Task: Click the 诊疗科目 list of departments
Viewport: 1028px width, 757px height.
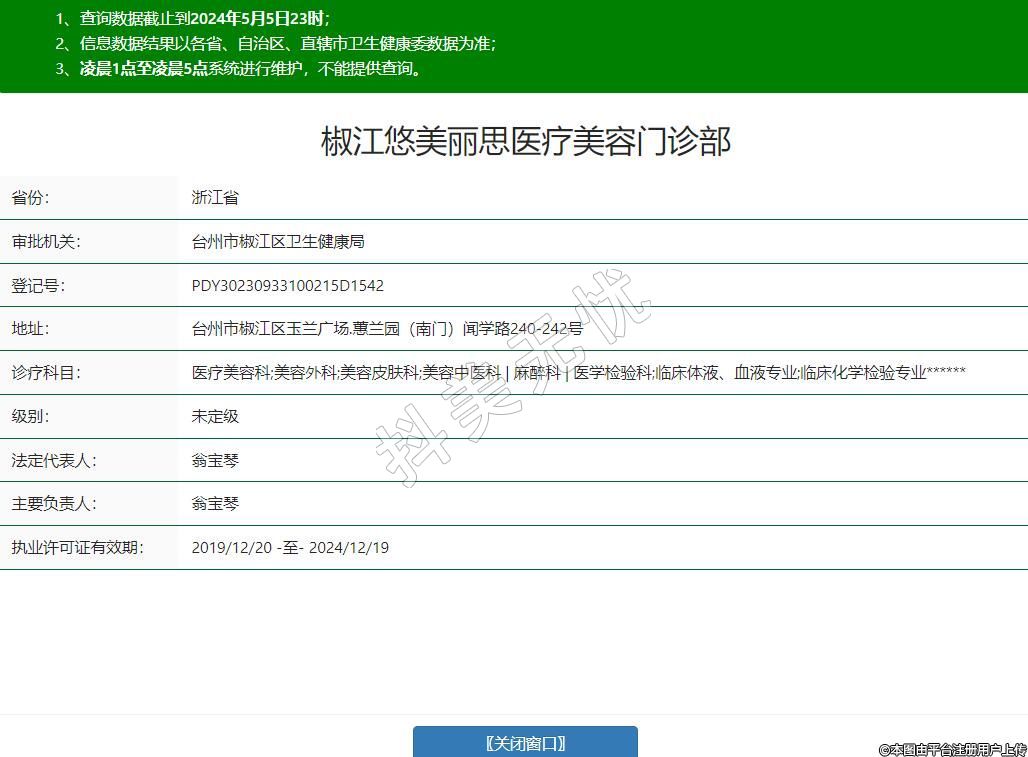Action: 578,373
